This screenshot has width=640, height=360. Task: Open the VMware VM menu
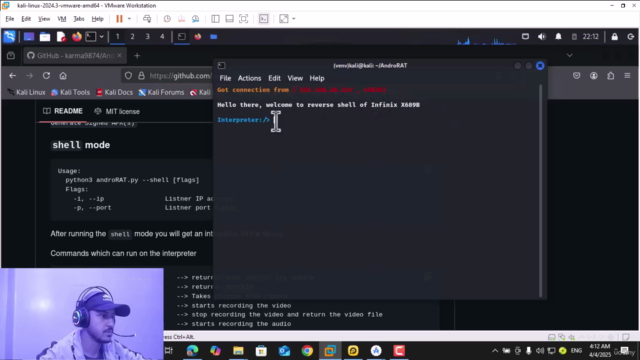pyautogui.click(x=62, y=19)
